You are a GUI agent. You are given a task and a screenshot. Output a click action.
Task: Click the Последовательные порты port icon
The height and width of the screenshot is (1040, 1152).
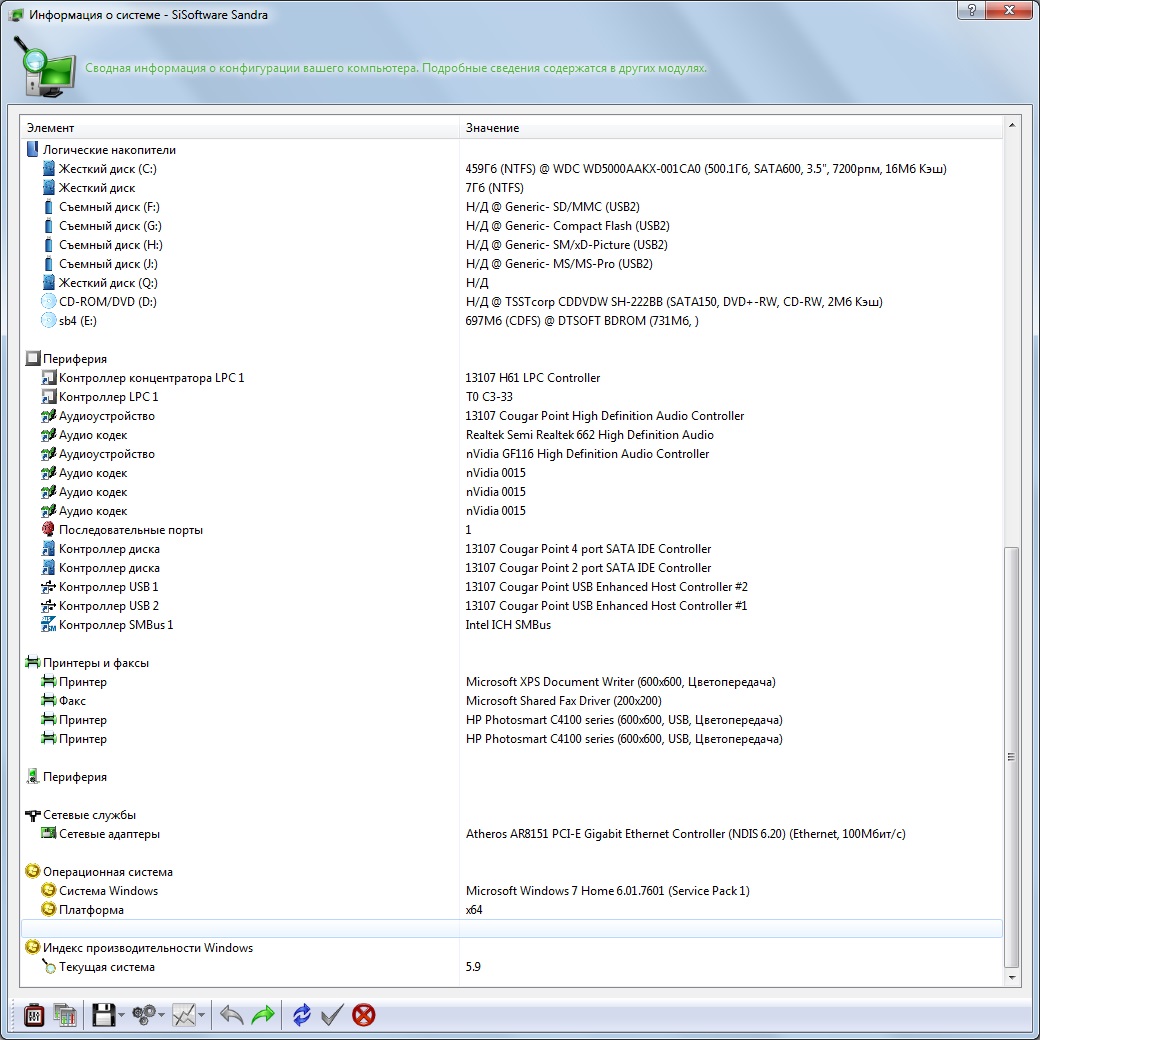[x=48, y=529]
